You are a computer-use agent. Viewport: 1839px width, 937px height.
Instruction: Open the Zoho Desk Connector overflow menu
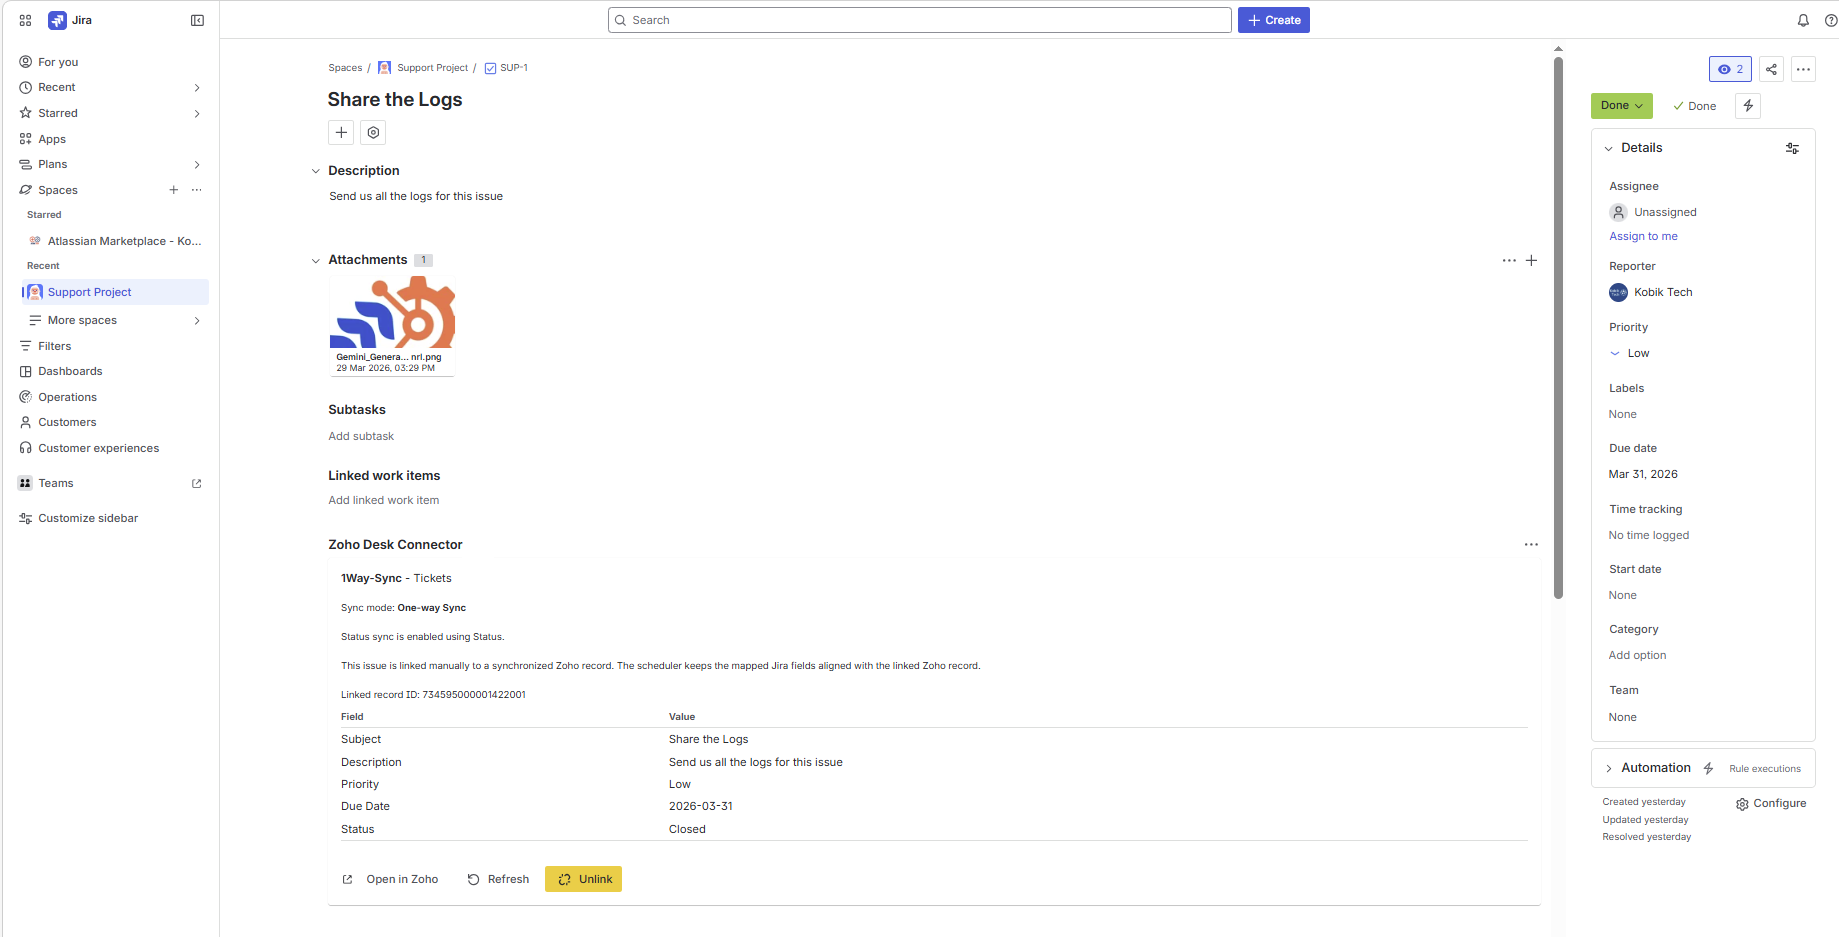coord(1531,544)
